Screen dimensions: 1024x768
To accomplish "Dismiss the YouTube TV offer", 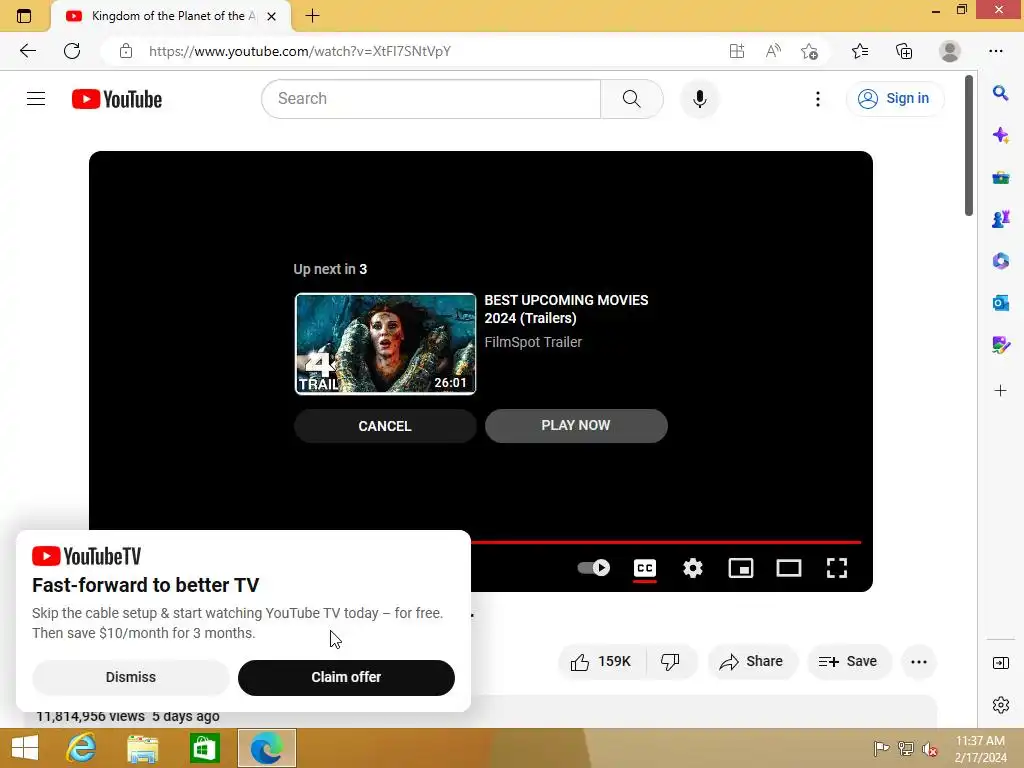I will coord(131,677).
